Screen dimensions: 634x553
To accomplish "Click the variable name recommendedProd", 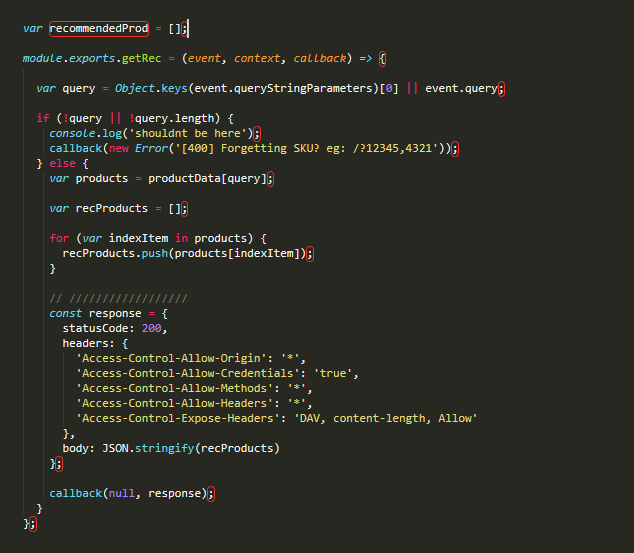I will (x=99, y=29).
